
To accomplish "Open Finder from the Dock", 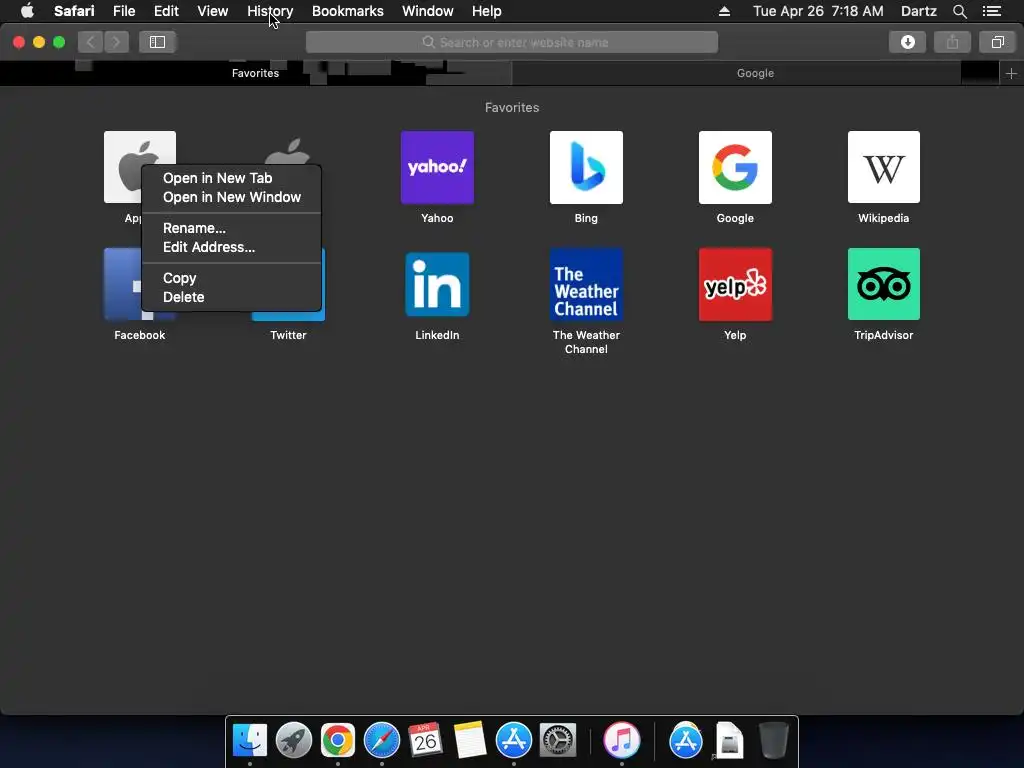I will click(250, 741).
